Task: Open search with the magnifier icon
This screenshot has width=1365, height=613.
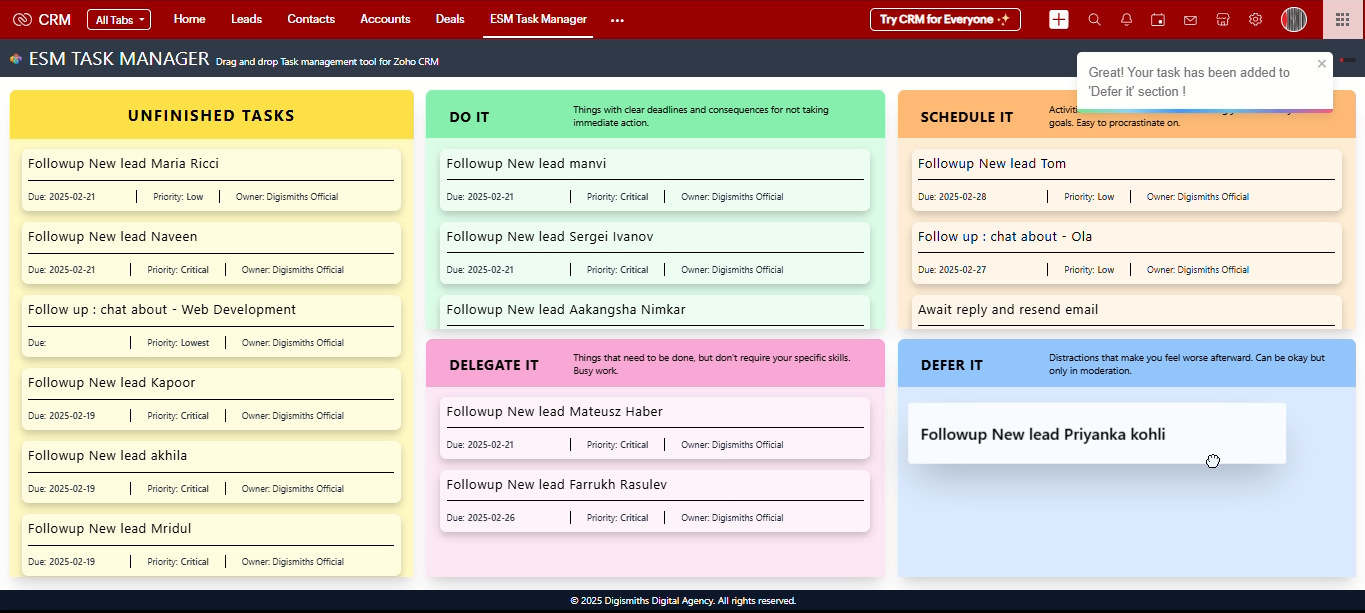Action: (x=1094, y=20)
